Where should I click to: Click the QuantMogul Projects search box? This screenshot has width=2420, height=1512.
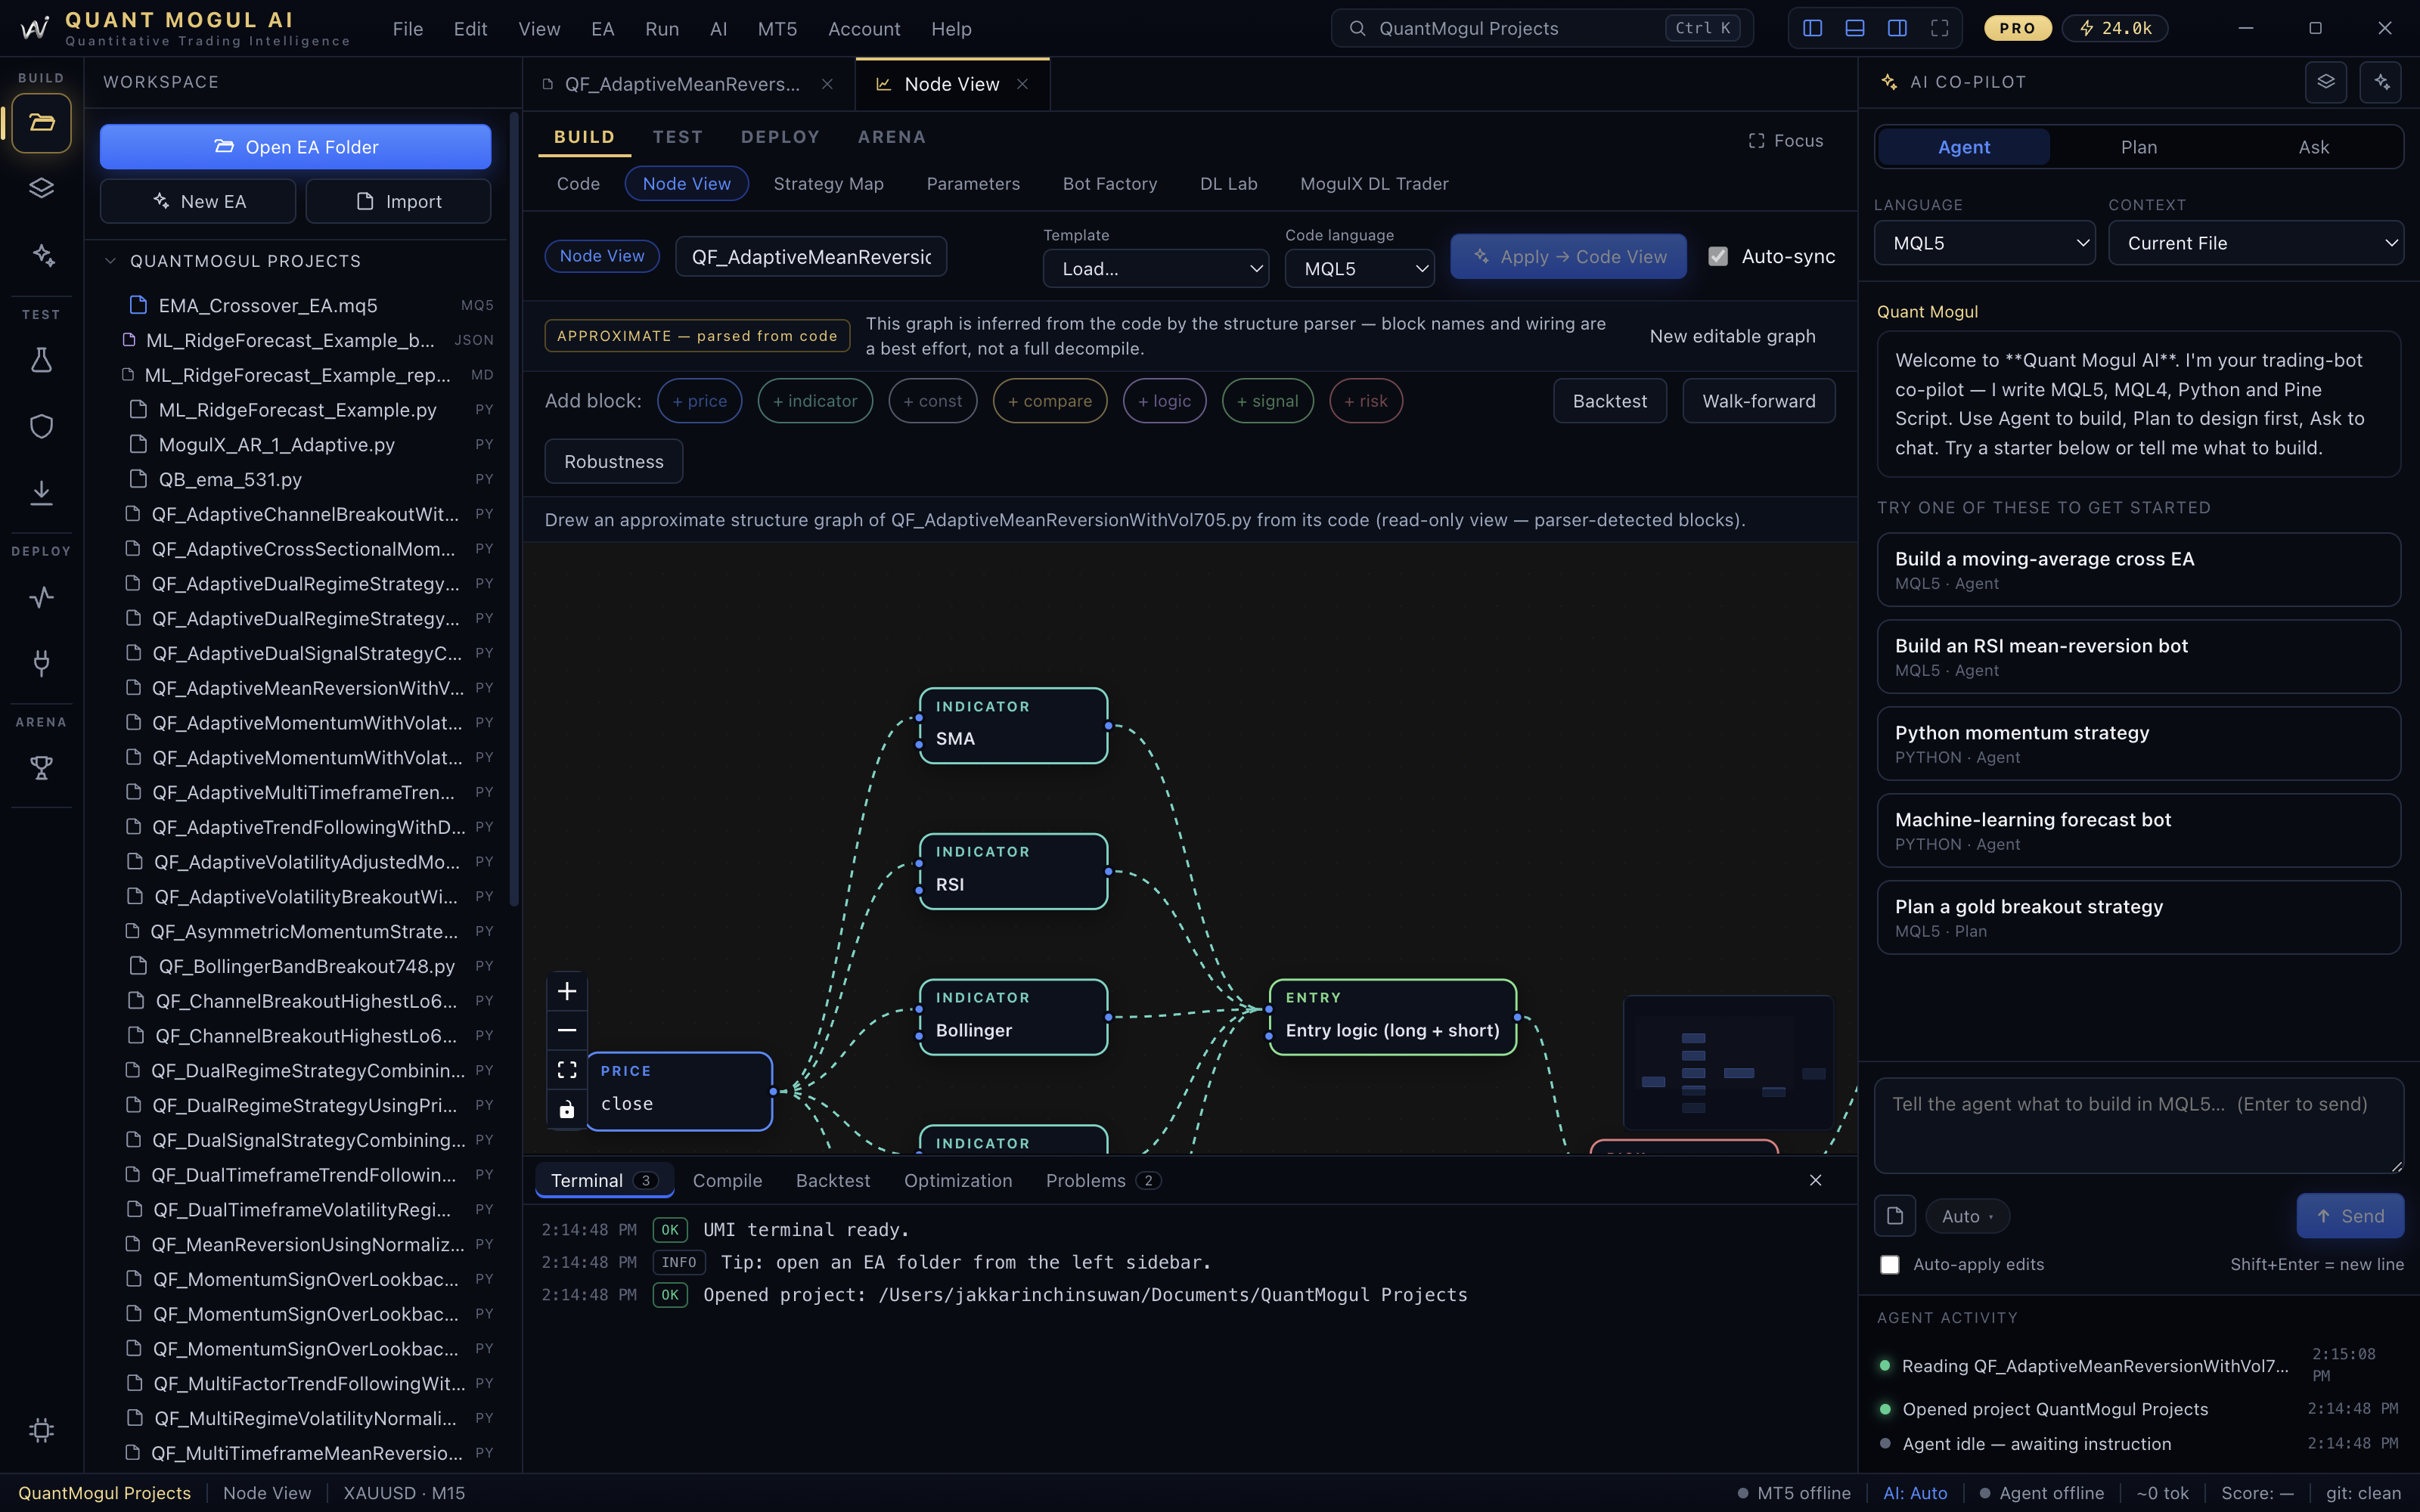1541,28
